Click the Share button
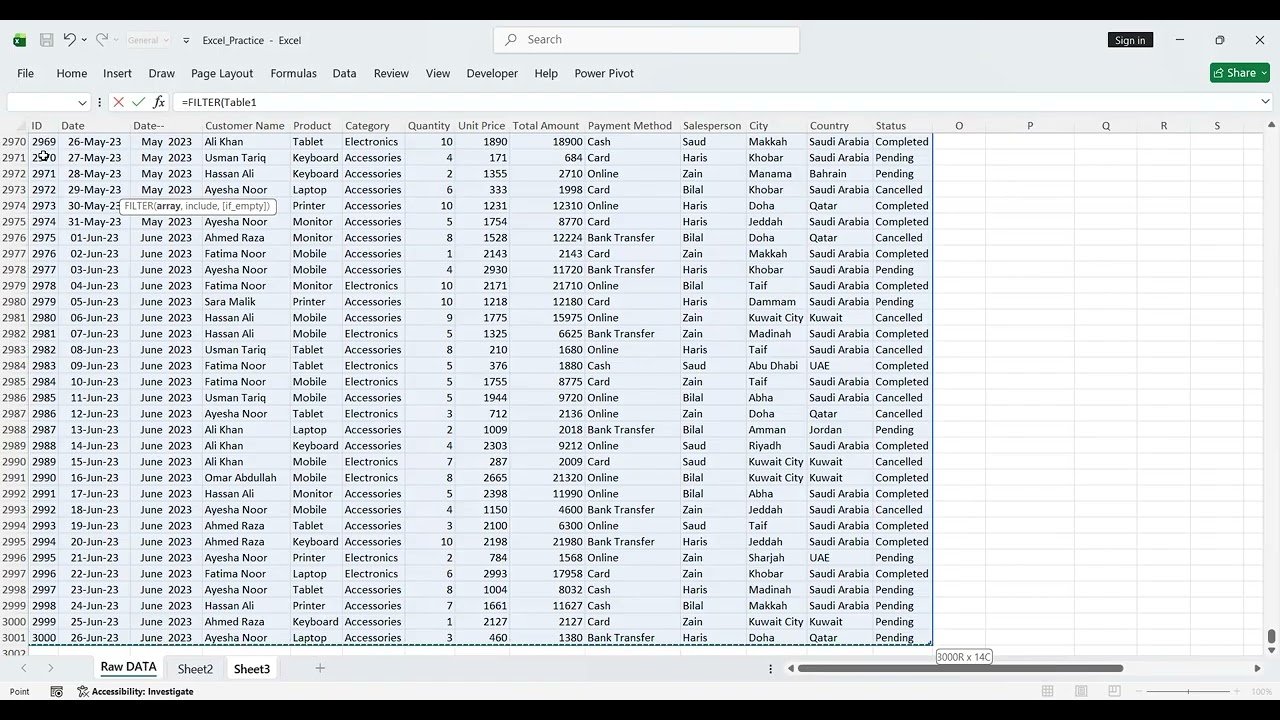This screenshot has width=1280, height=720. 1240,73
